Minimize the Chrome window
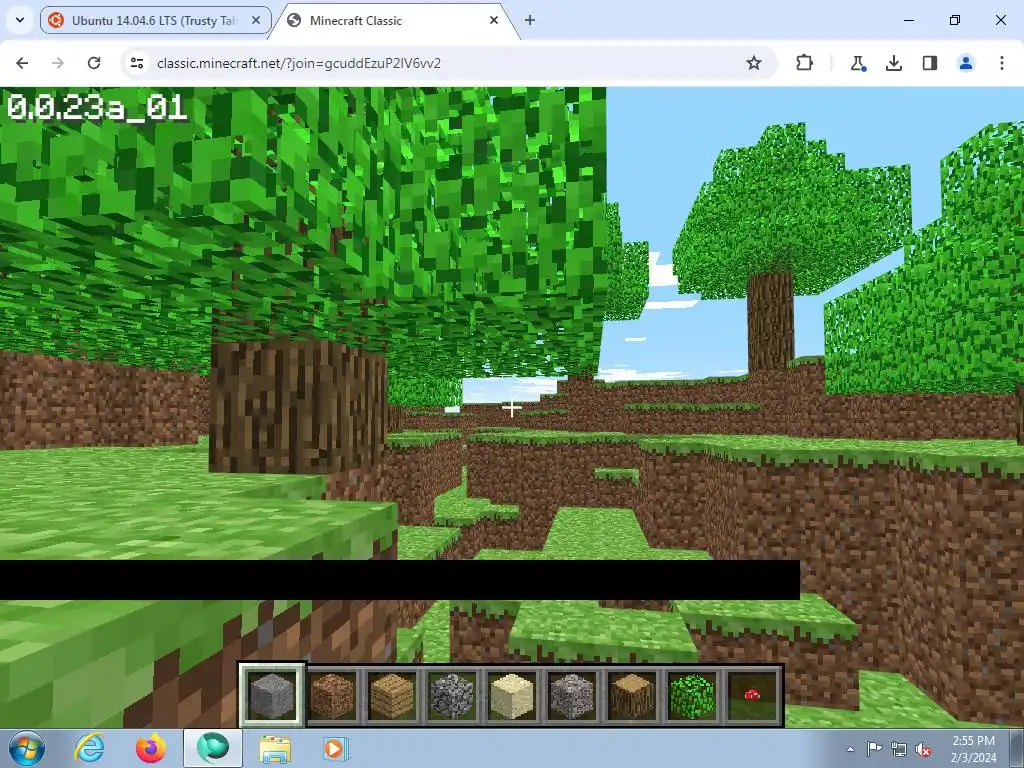 pos(908,20)
